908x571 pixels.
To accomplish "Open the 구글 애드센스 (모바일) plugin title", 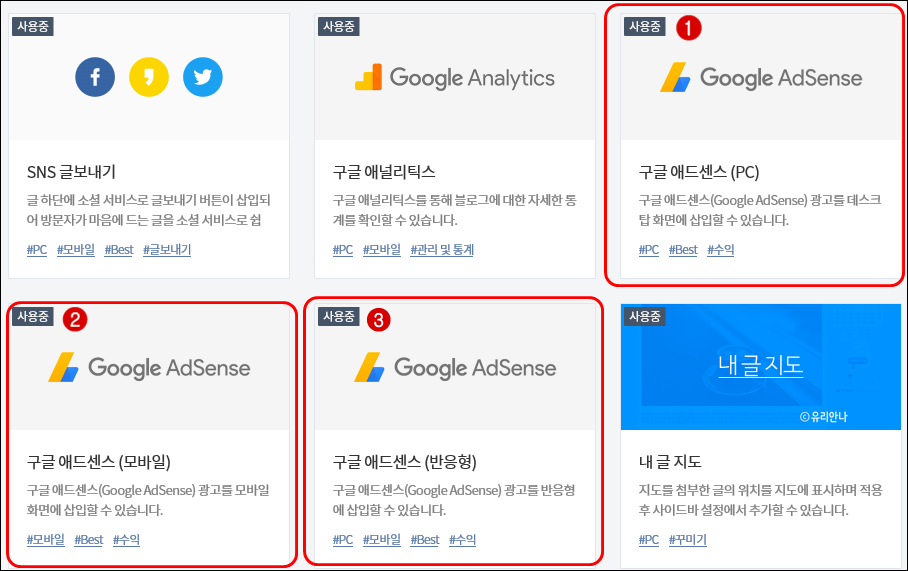I will coord(98,462).
